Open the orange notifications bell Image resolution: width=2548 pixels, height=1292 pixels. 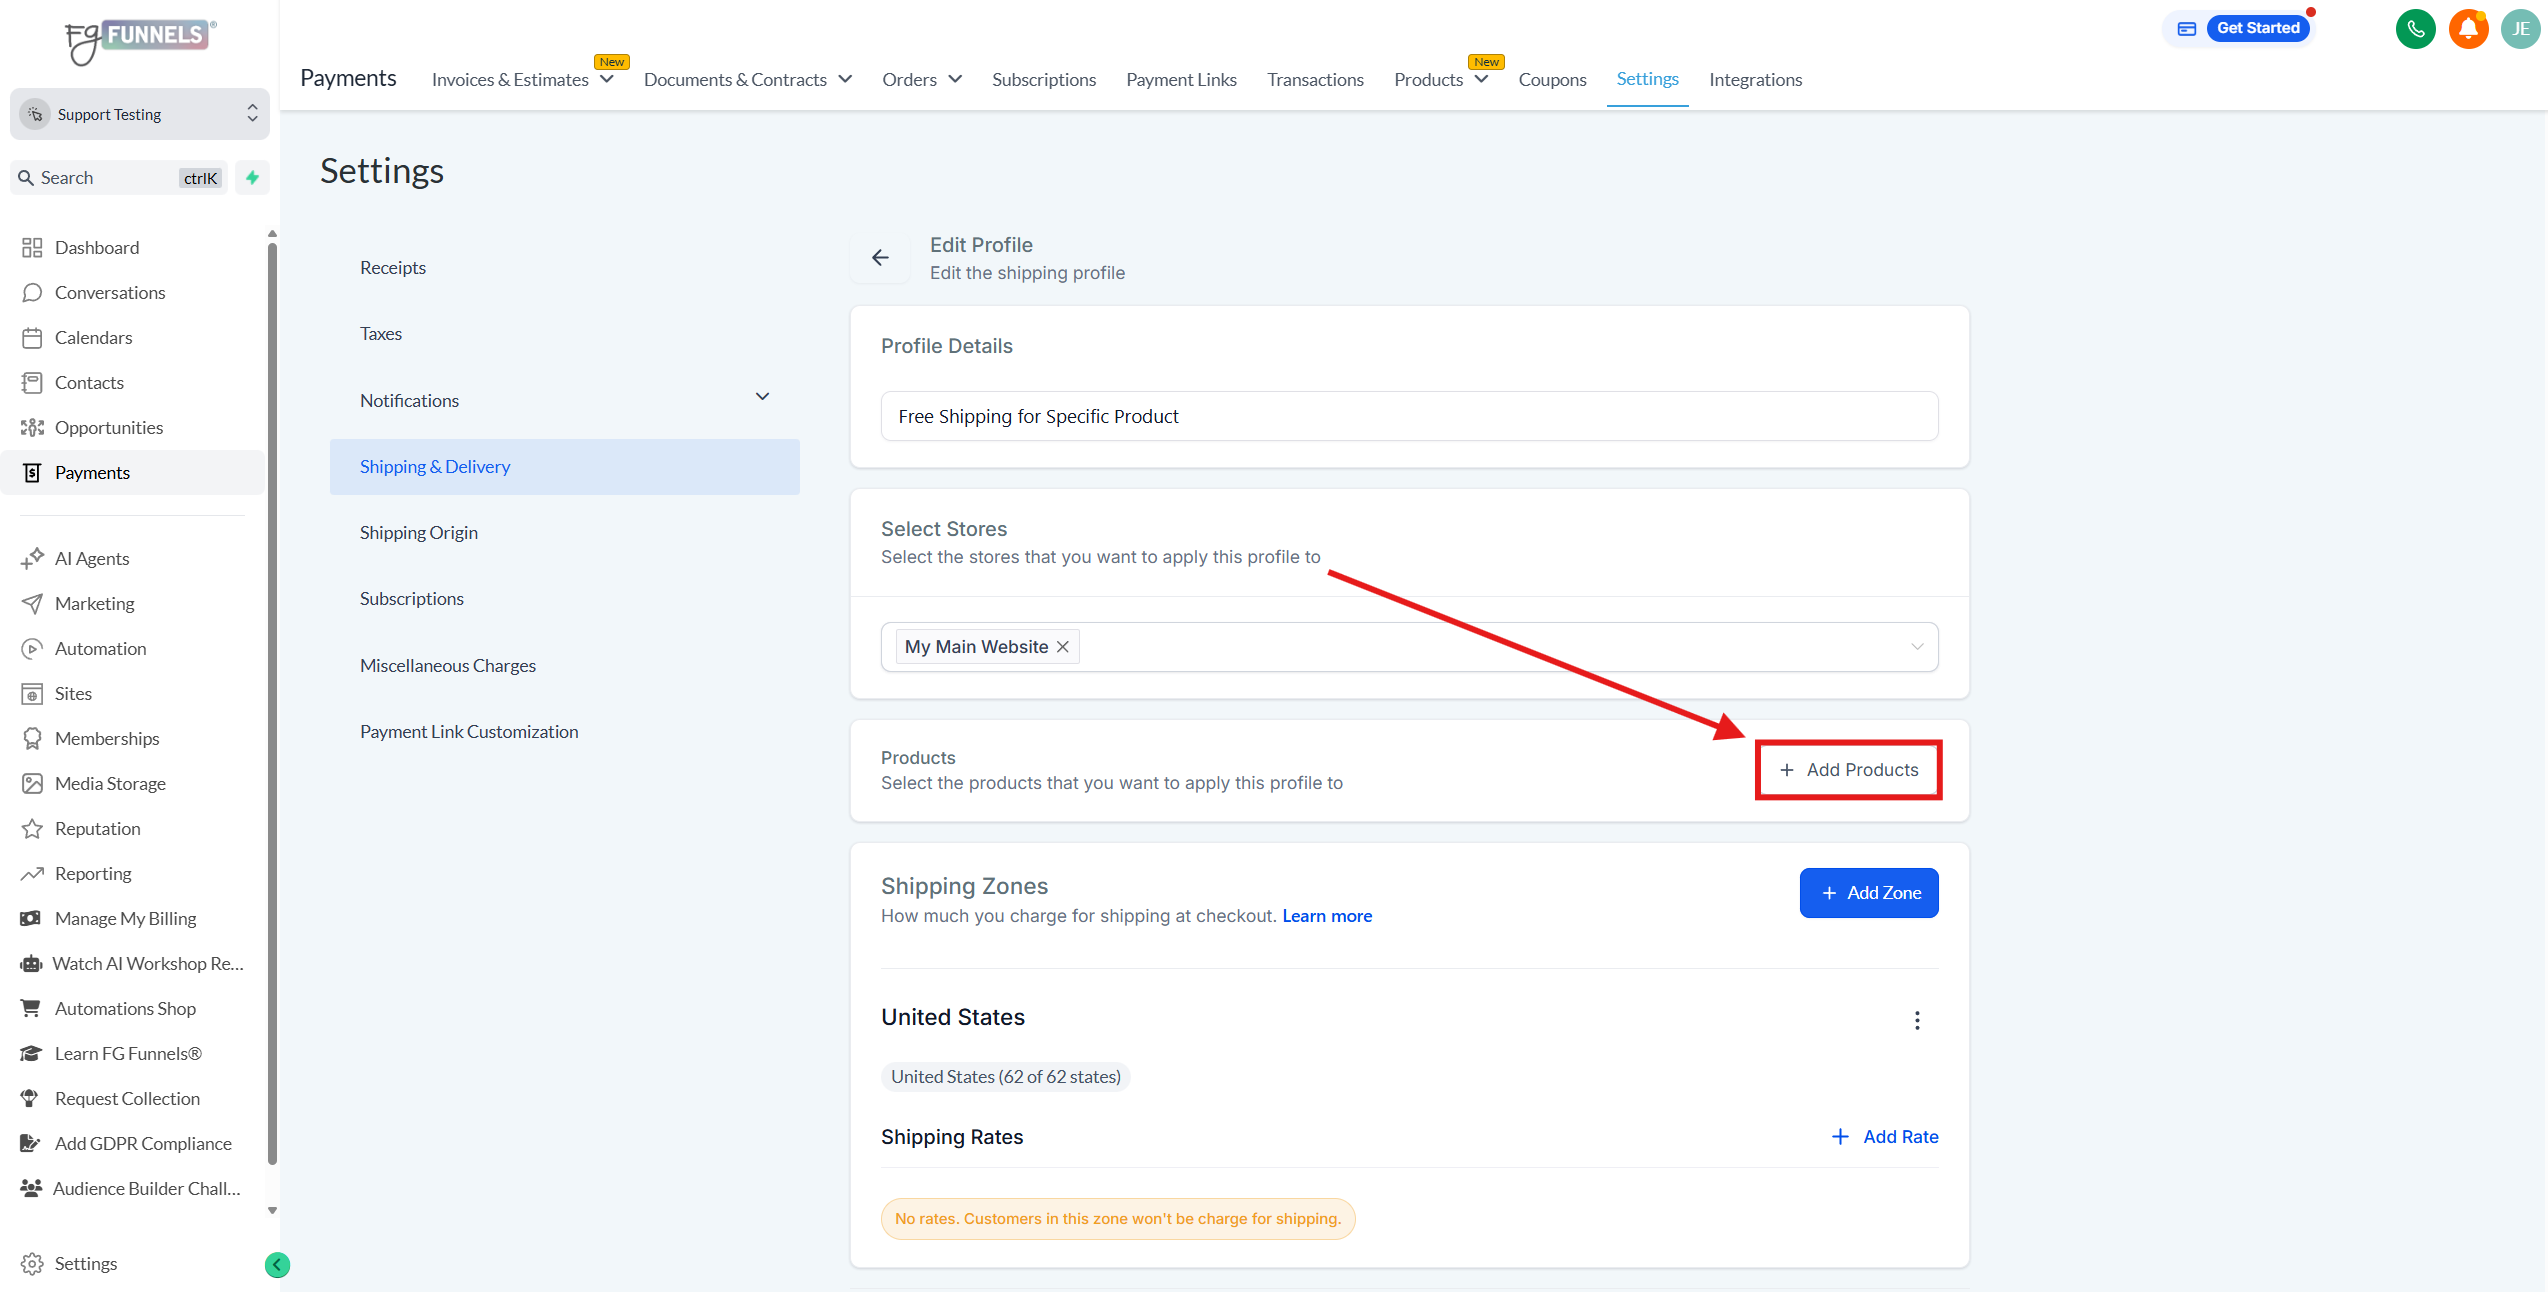[2468, 29]
